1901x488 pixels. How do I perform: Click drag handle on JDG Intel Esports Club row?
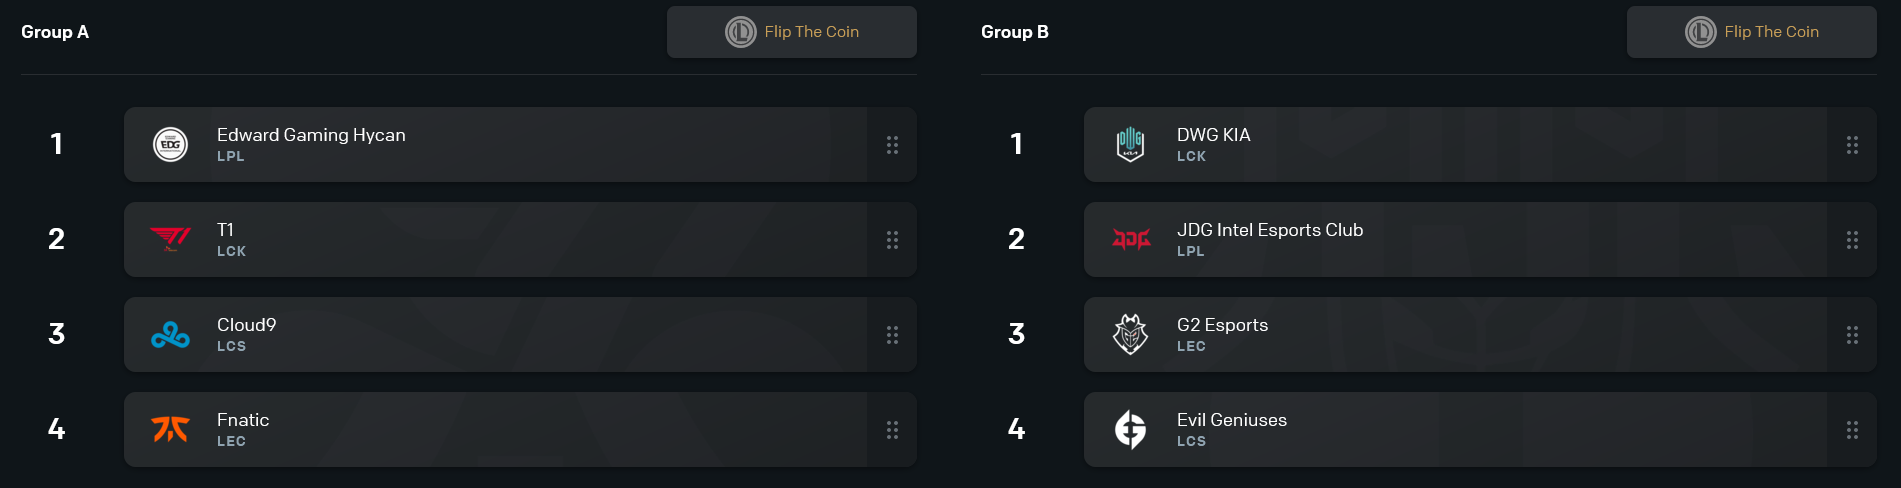[1852, 240]
